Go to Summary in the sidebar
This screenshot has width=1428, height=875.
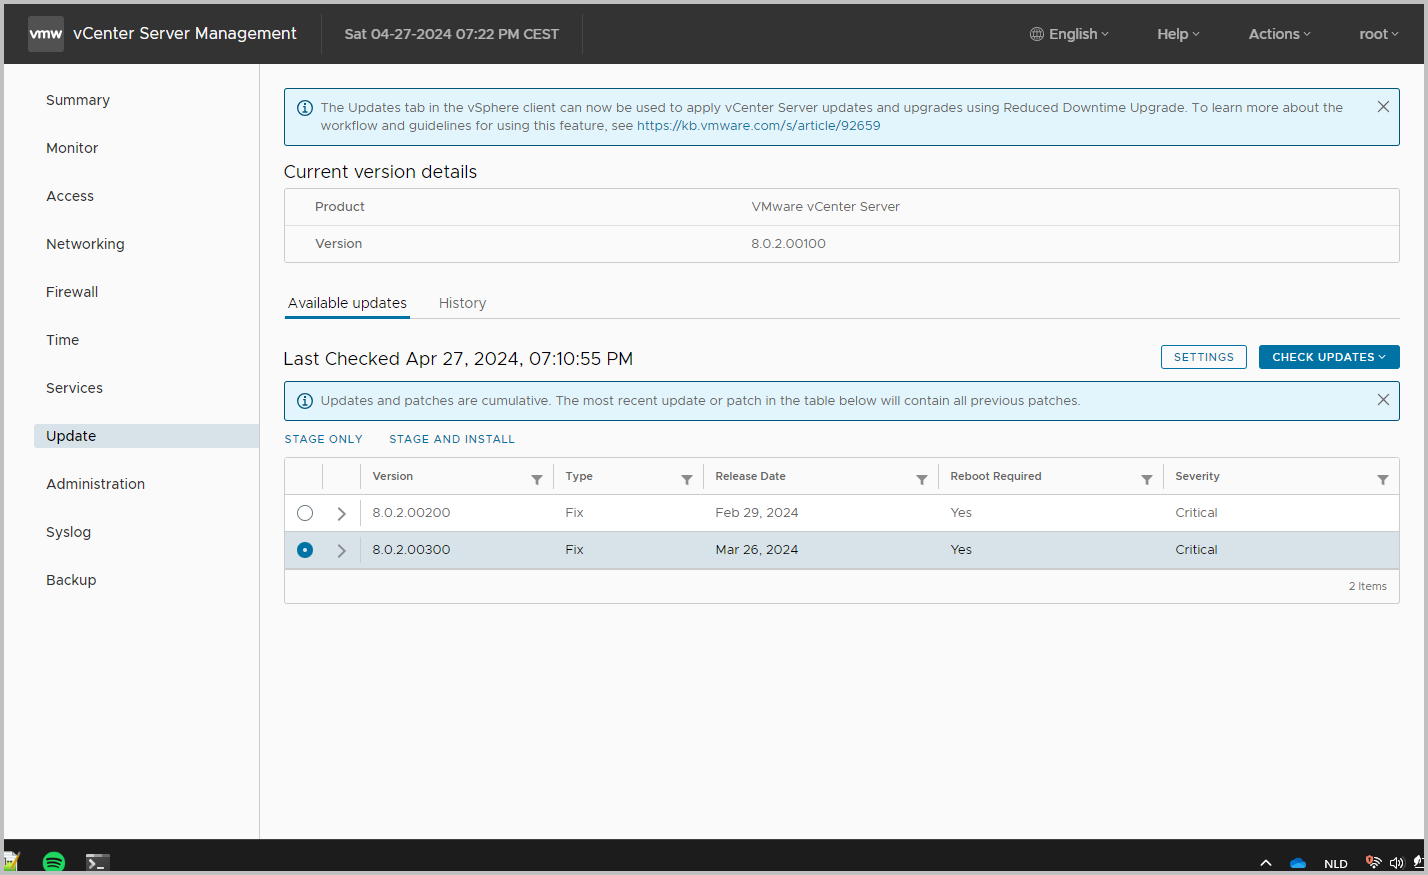tap(78, 100)
